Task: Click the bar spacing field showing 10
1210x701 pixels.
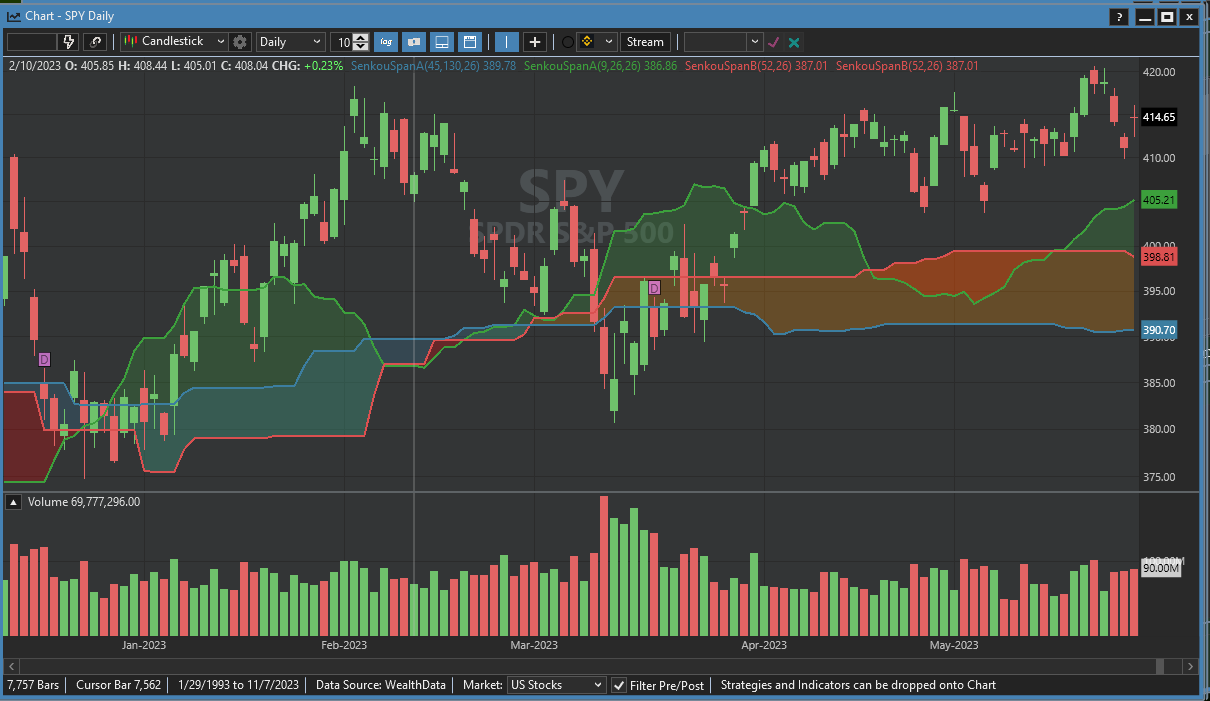Action: (342, 42)
